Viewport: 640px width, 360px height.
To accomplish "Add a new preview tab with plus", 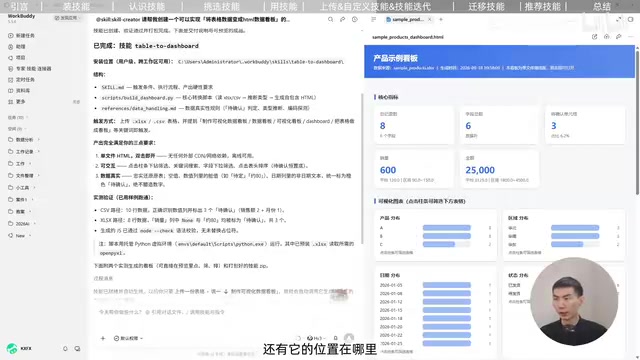I will (x=441, y=19).
